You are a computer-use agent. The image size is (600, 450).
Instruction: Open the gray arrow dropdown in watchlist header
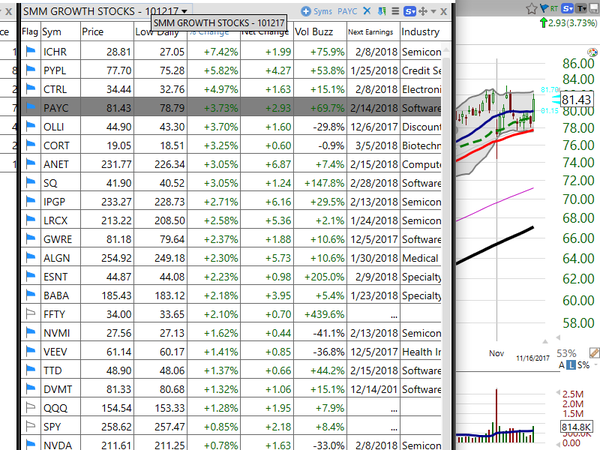click(434, 11)
